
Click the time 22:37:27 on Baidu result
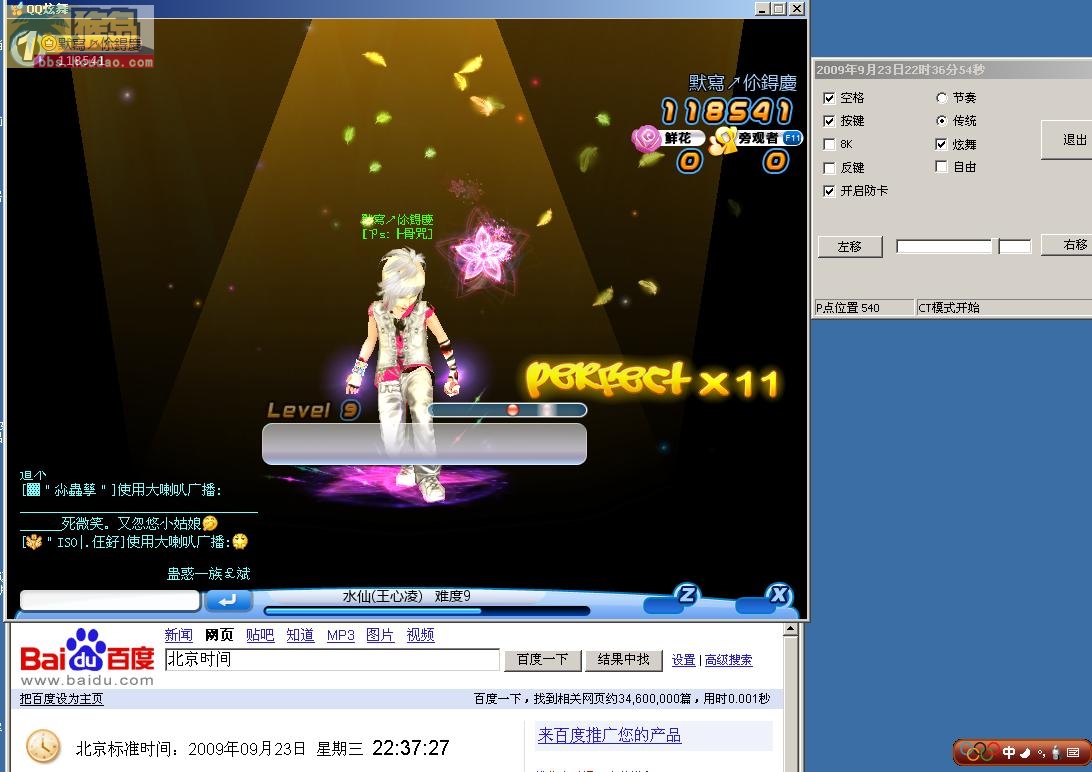[411, 748]
